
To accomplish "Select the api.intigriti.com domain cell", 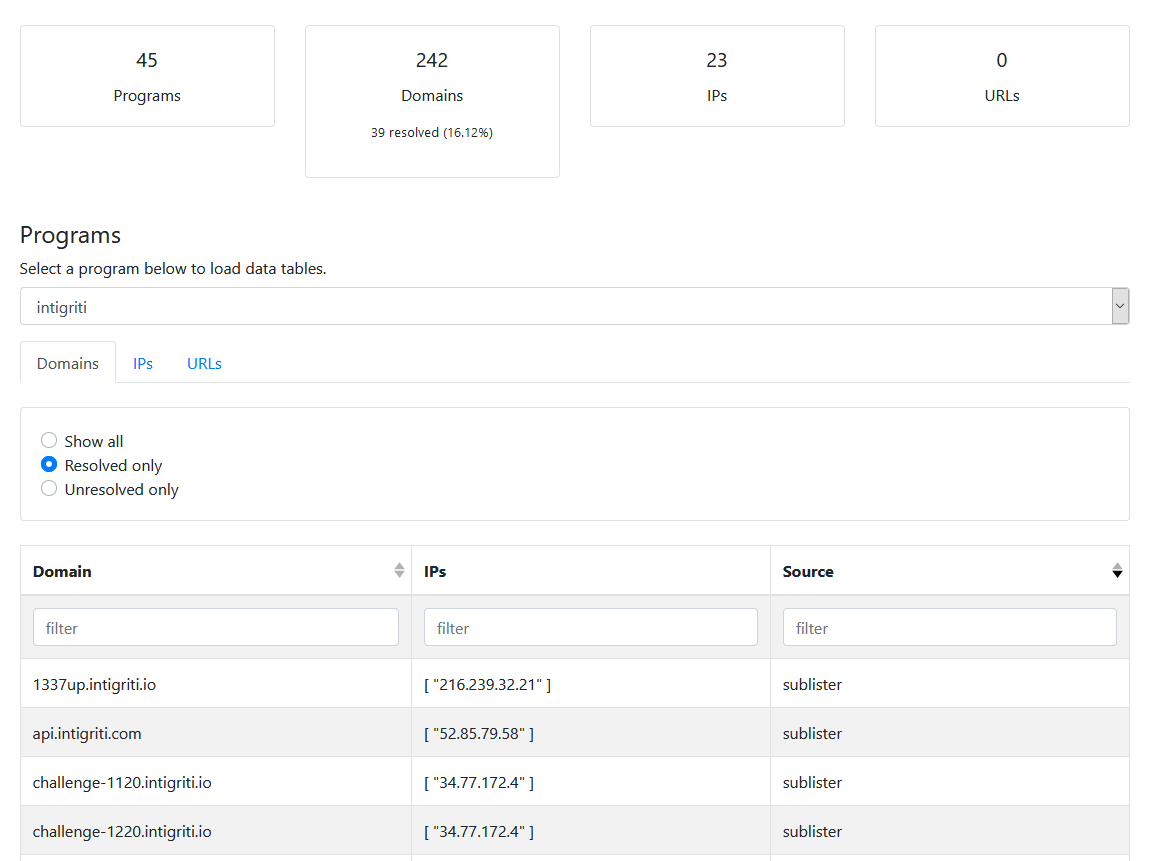I will click(x=216, y=733).
